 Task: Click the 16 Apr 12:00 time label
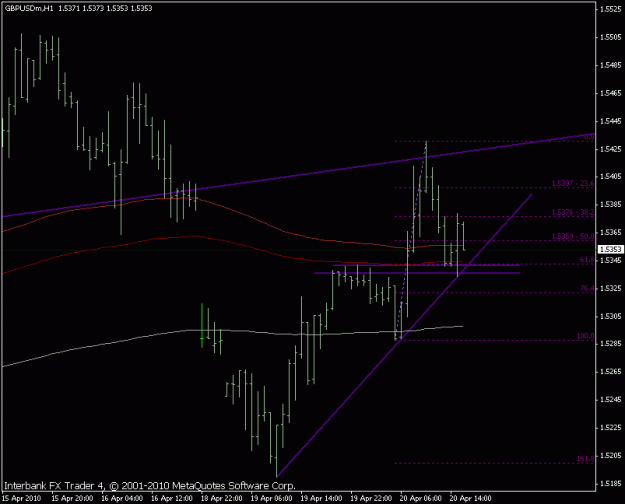point(172,498)
